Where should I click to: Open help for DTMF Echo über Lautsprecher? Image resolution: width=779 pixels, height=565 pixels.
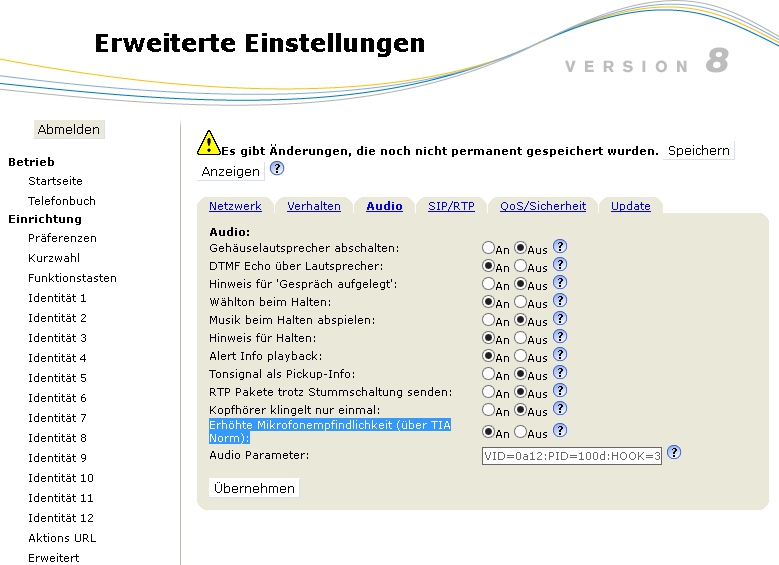pos(560,265)
